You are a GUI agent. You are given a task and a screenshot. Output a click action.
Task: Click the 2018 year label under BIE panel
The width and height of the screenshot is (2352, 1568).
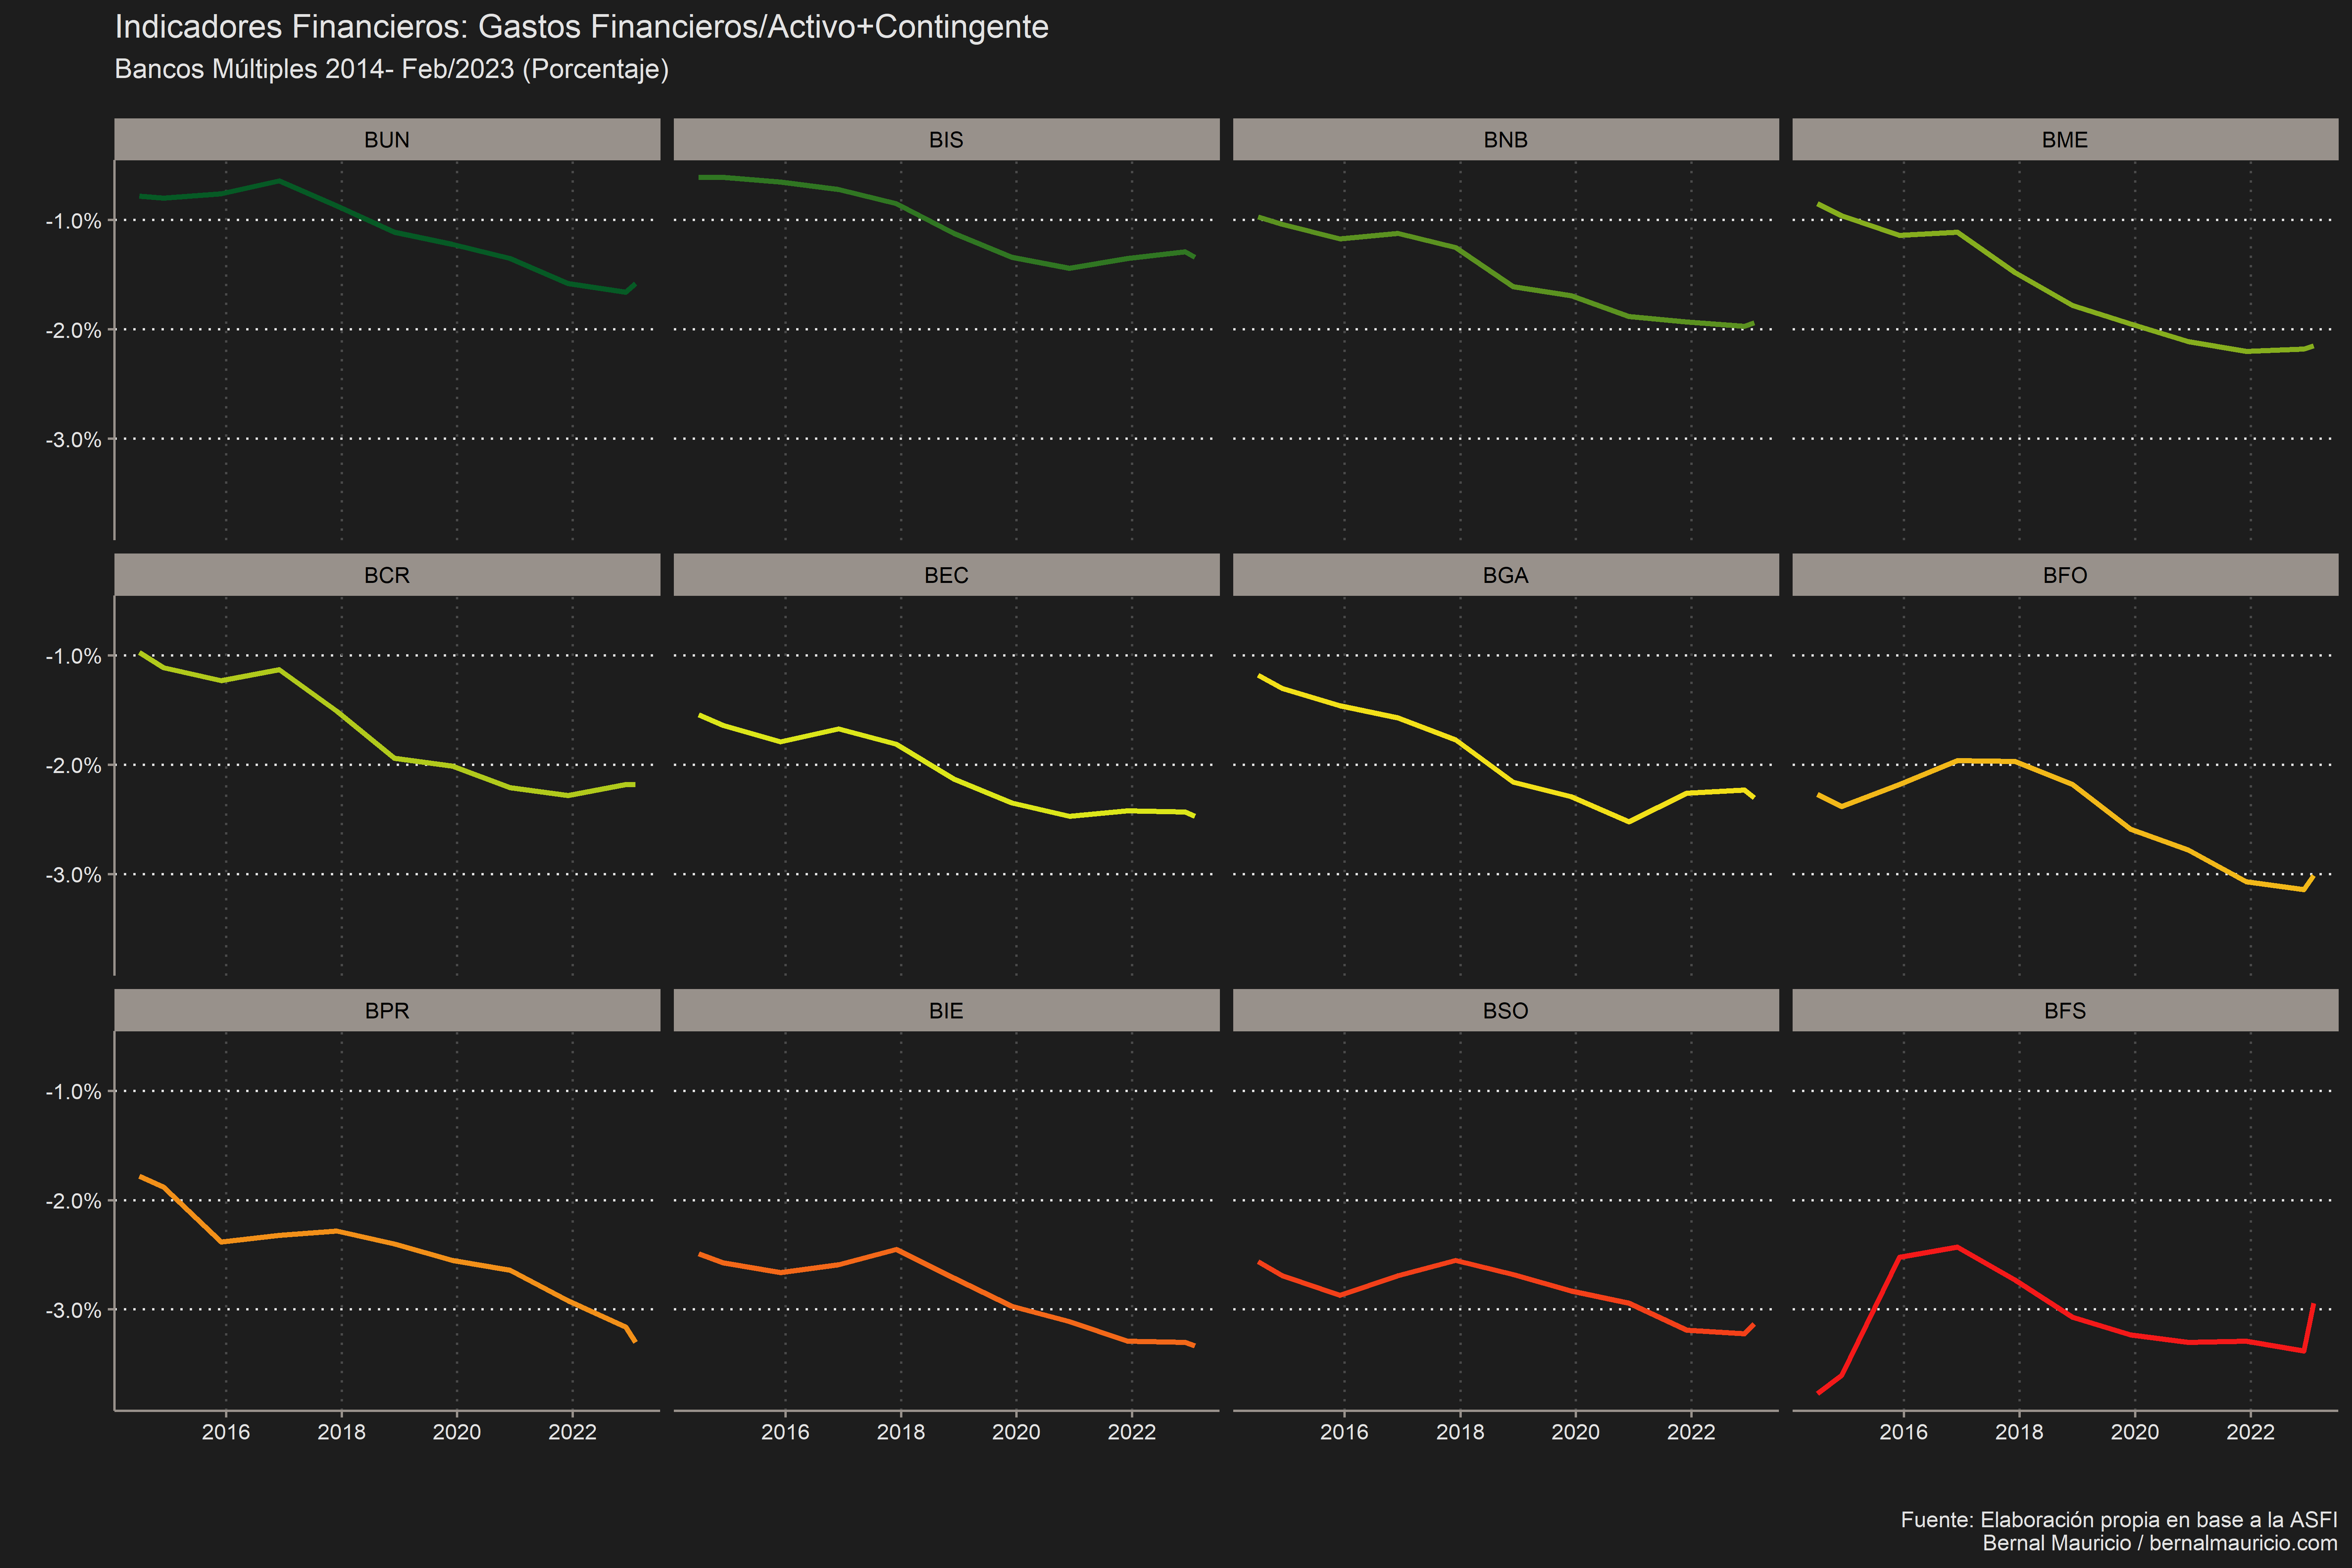(901, 1432)
